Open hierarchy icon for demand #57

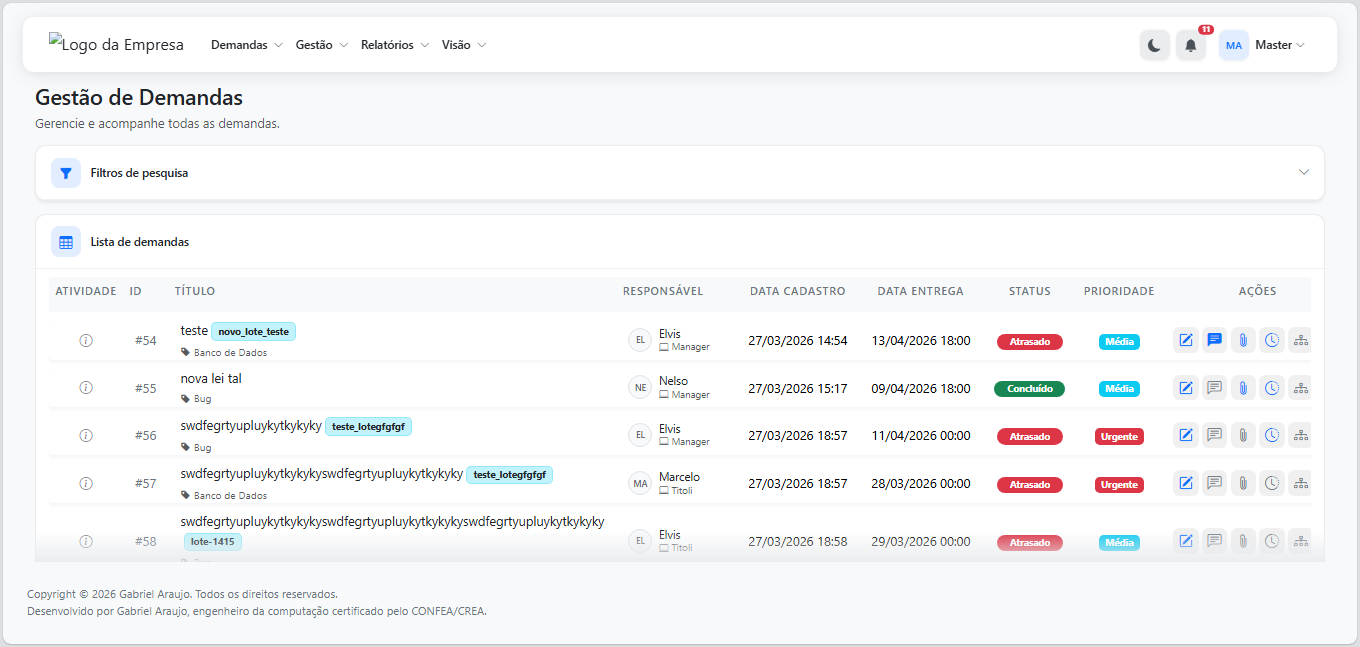(x=1300, y=483)
